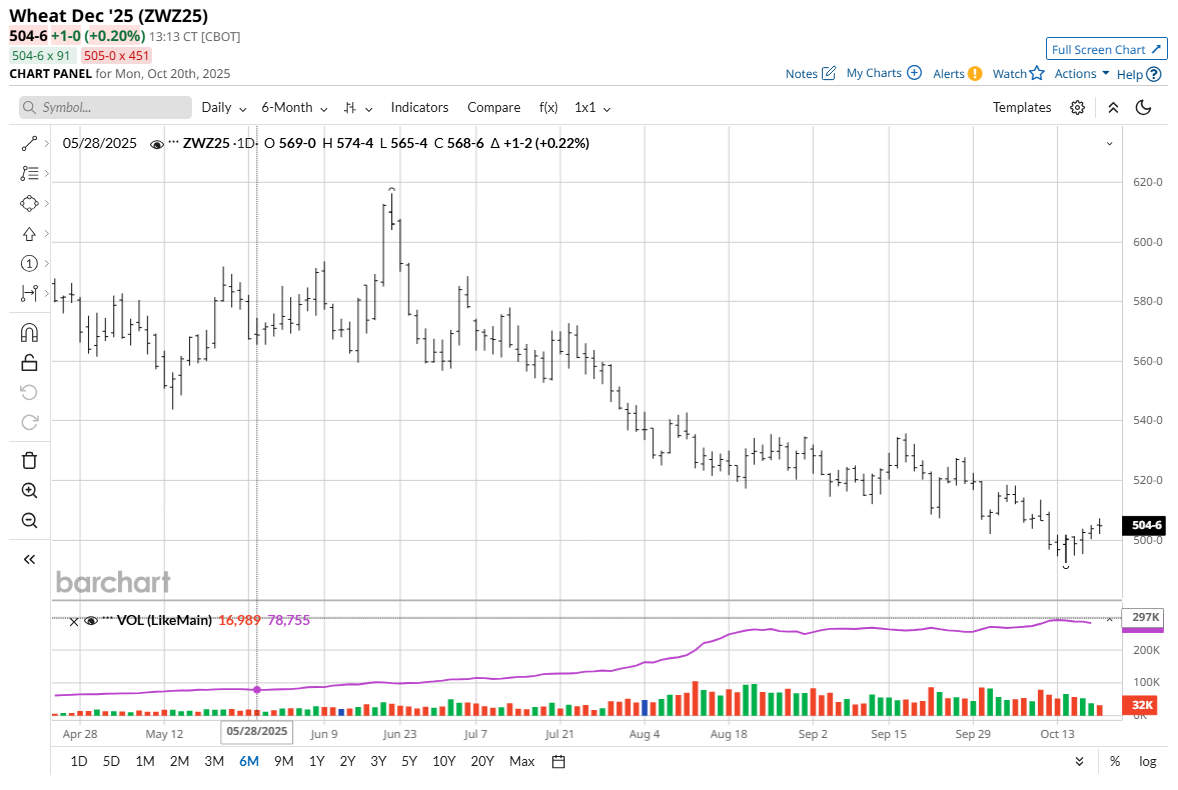Select the 5D time range
This screenshot has height=790, width=1178.
[x=111, y=761]
